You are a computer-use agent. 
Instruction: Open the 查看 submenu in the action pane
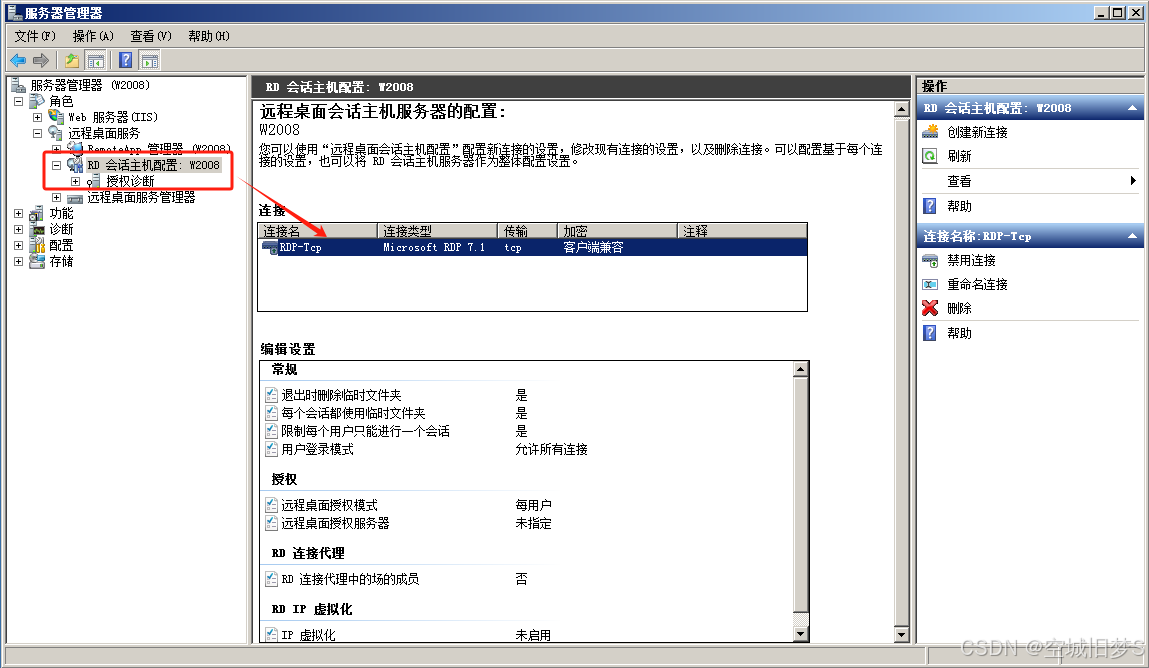[x=959, y=181]
